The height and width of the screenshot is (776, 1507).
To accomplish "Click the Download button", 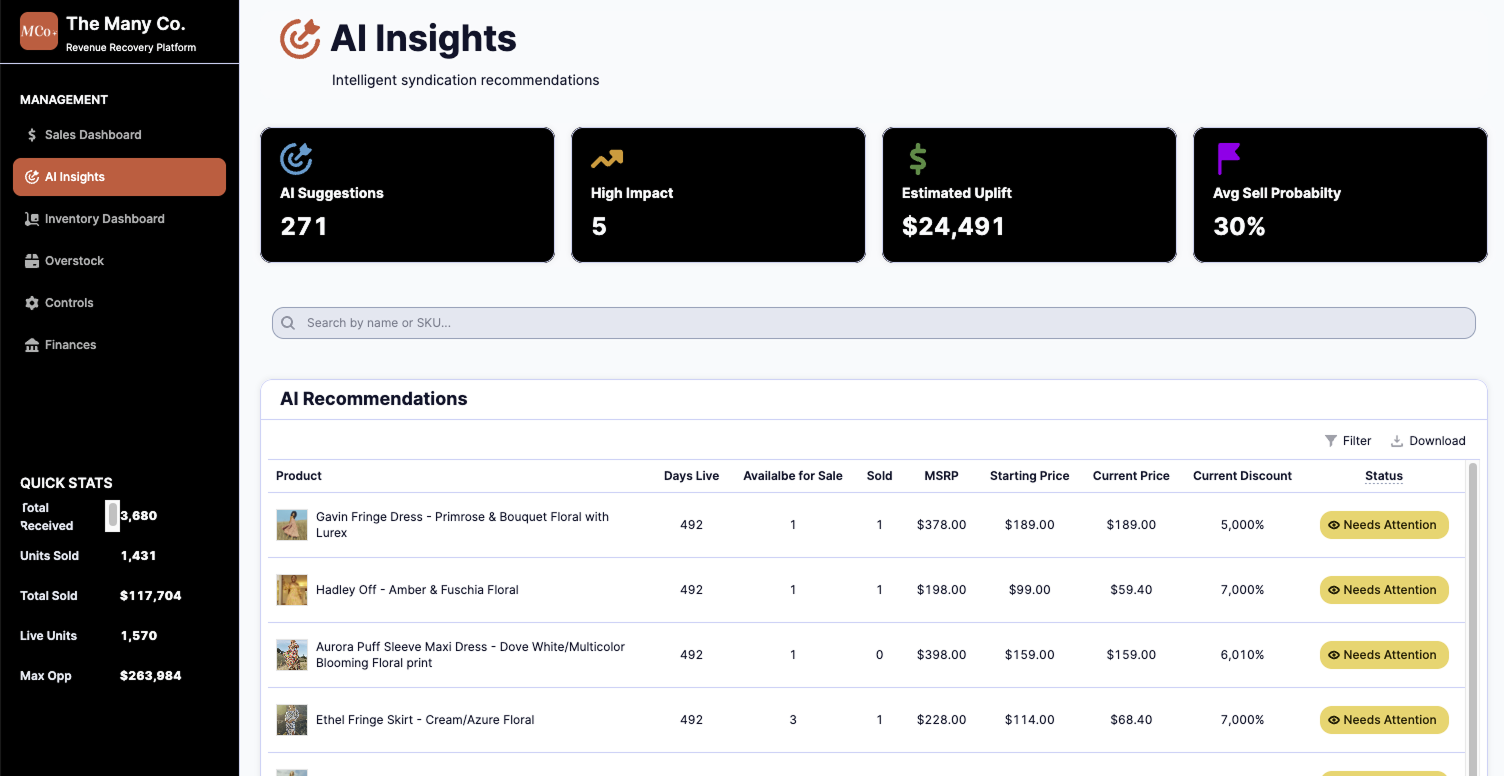I will [x=1428, y=441].
